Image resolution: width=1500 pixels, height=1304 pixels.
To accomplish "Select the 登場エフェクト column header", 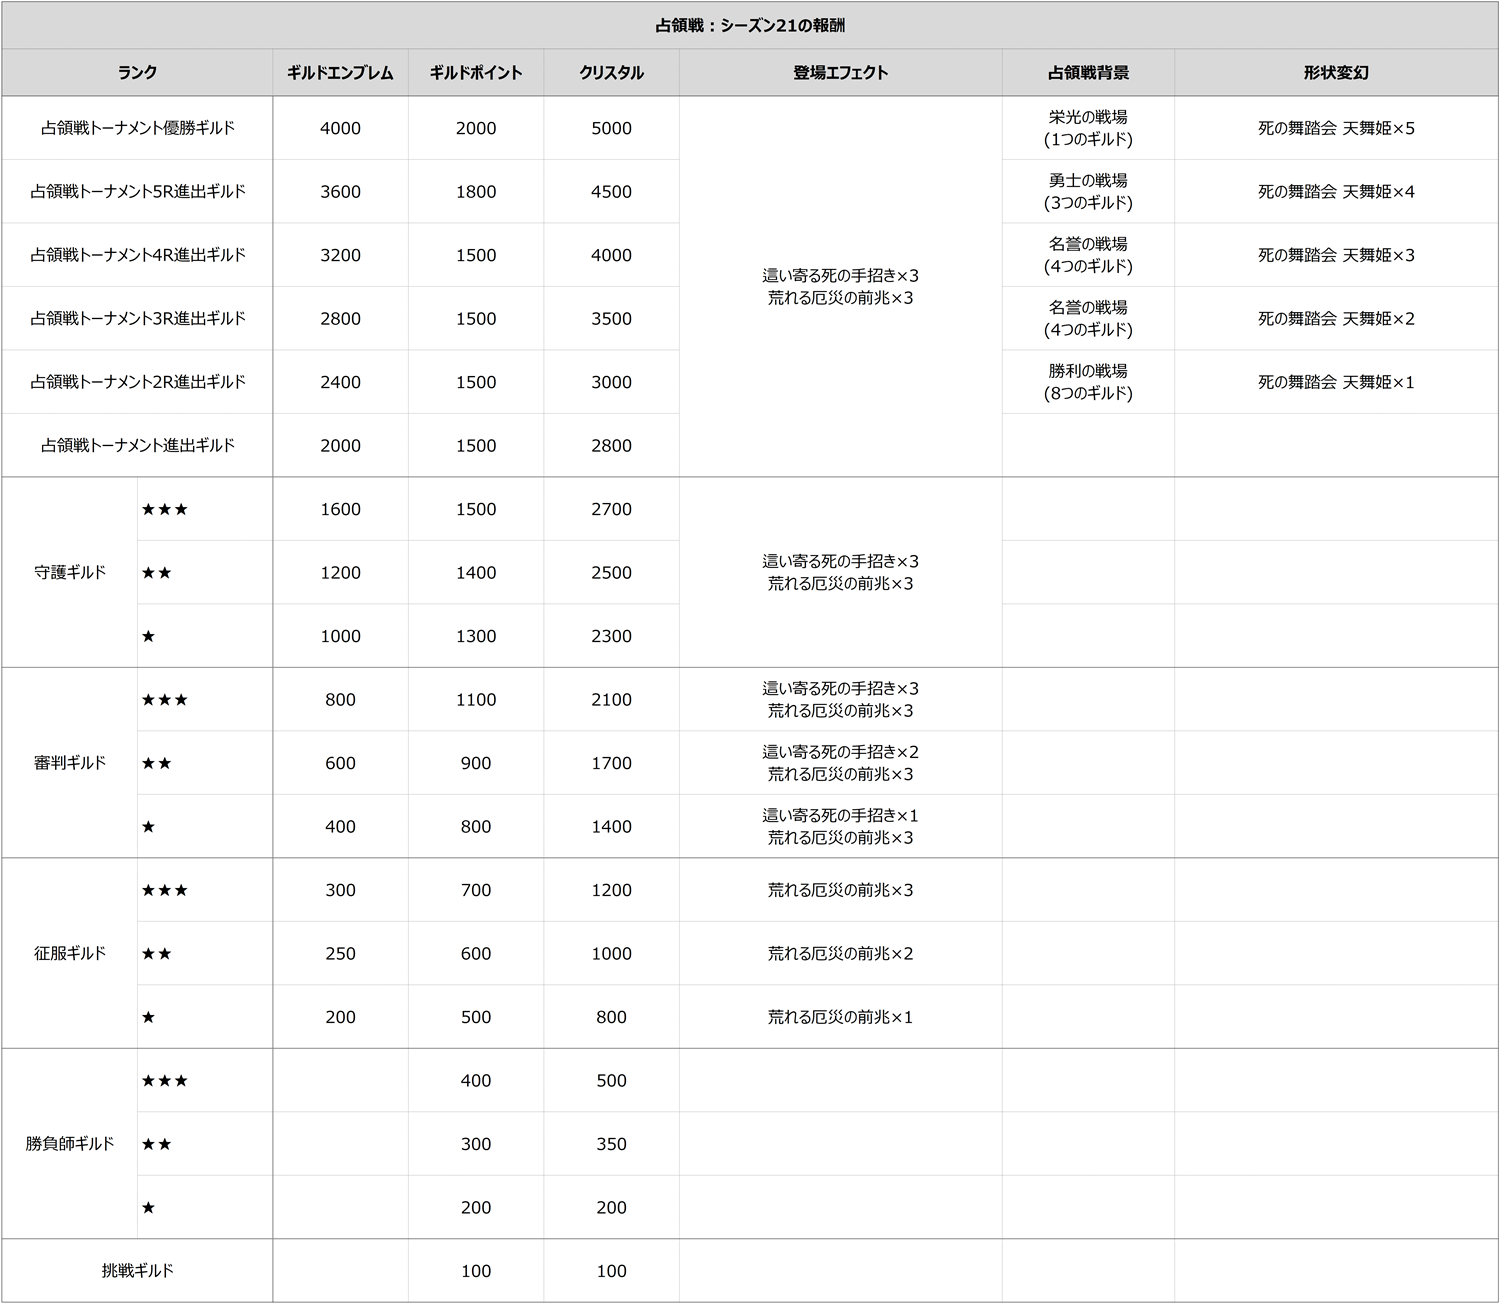I will point(840,73).
